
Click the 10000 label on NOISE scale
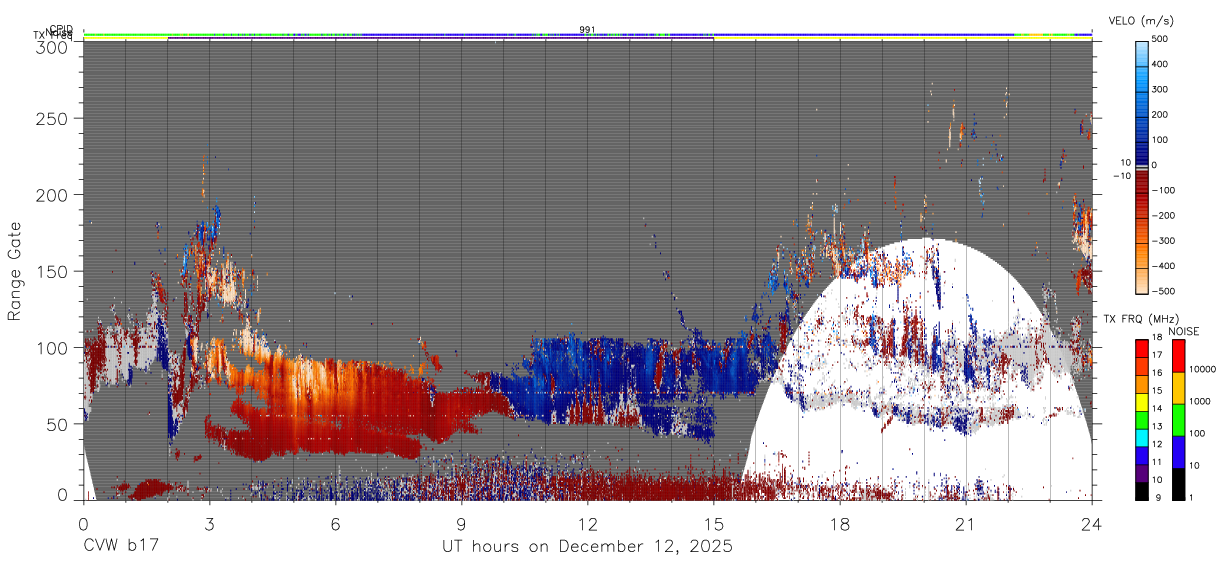(1204, 369)
